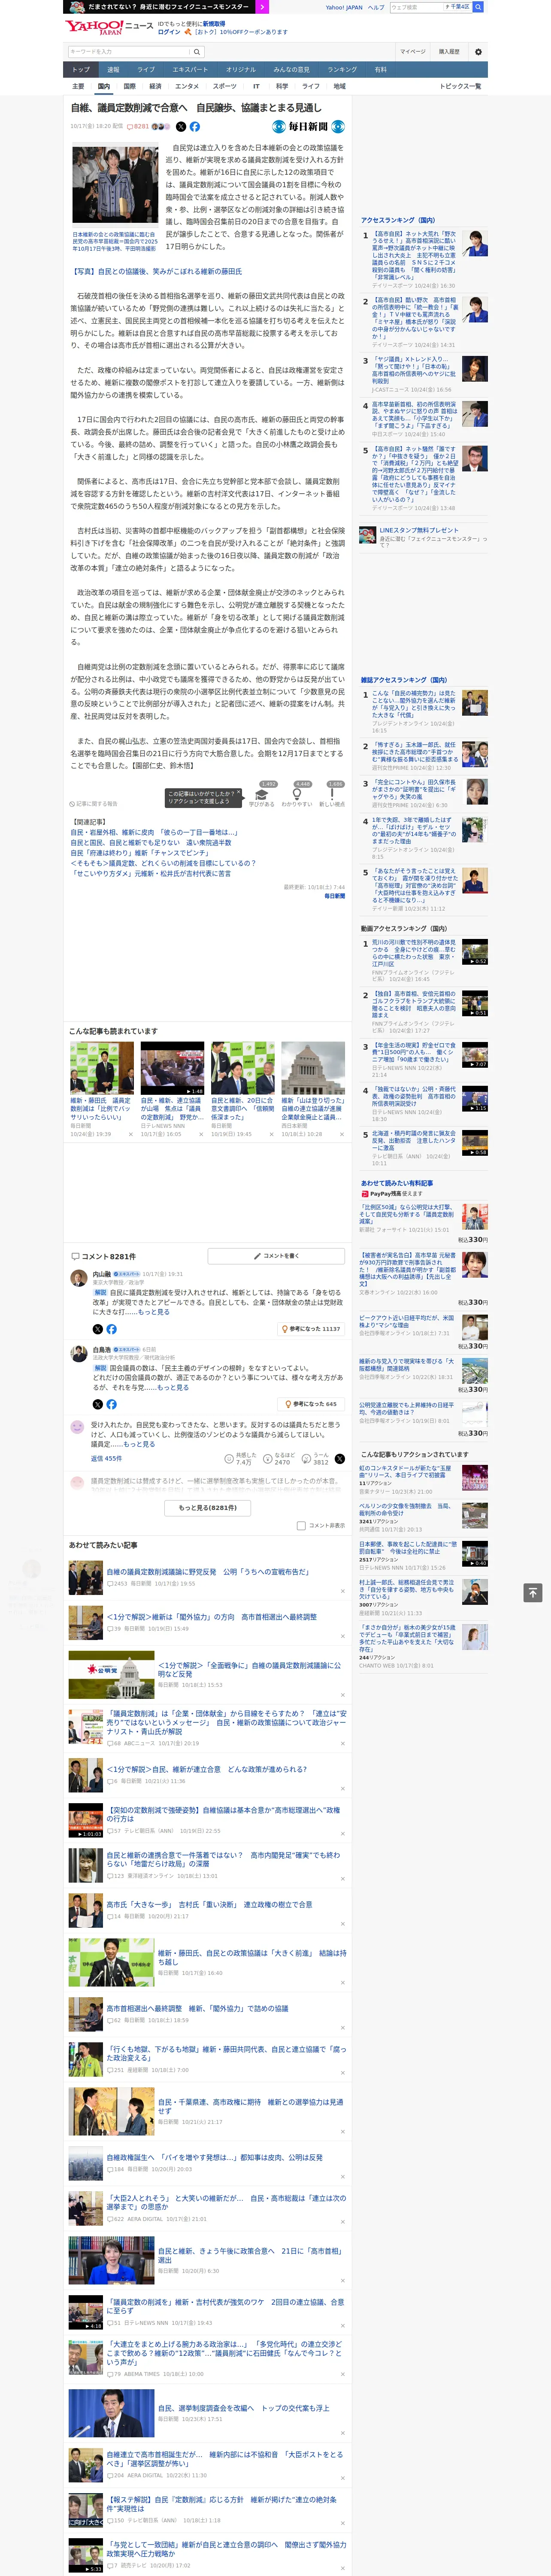The image size is (551, 2576).
Task: Select the ライブ main navigation tab
Action: [x=146, y=70]
